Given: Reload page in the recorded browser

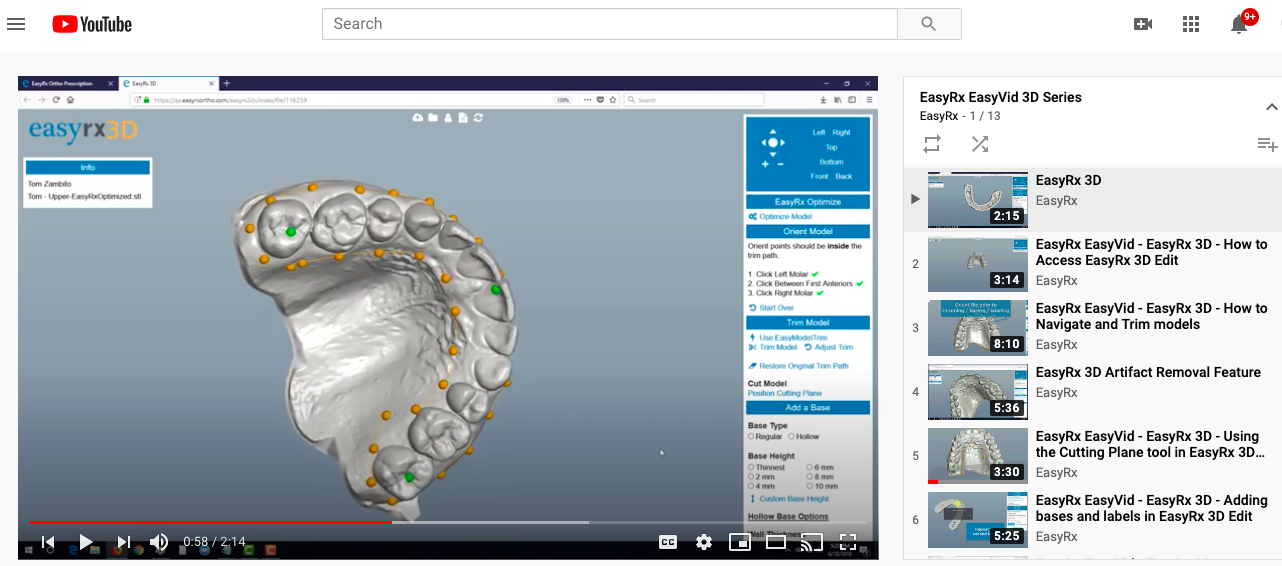Looking at the screenshot, I should pos(56,99).
